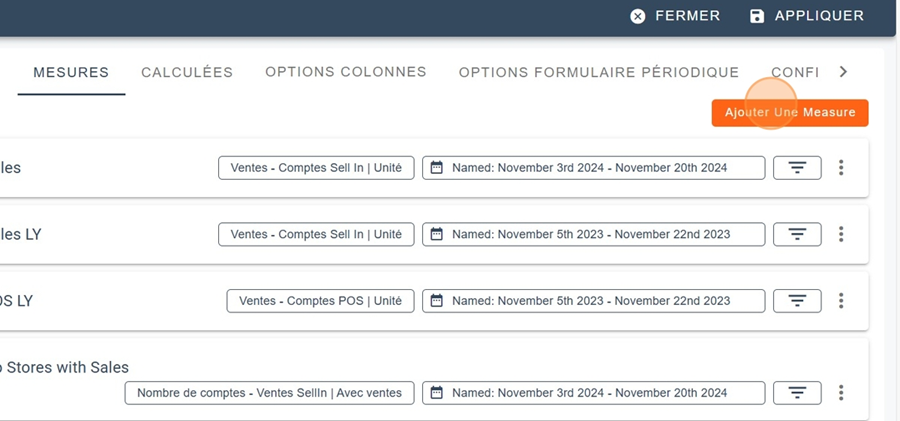Open Nombre de comptes Ventes SellIn selector

[x=269, y=393]
